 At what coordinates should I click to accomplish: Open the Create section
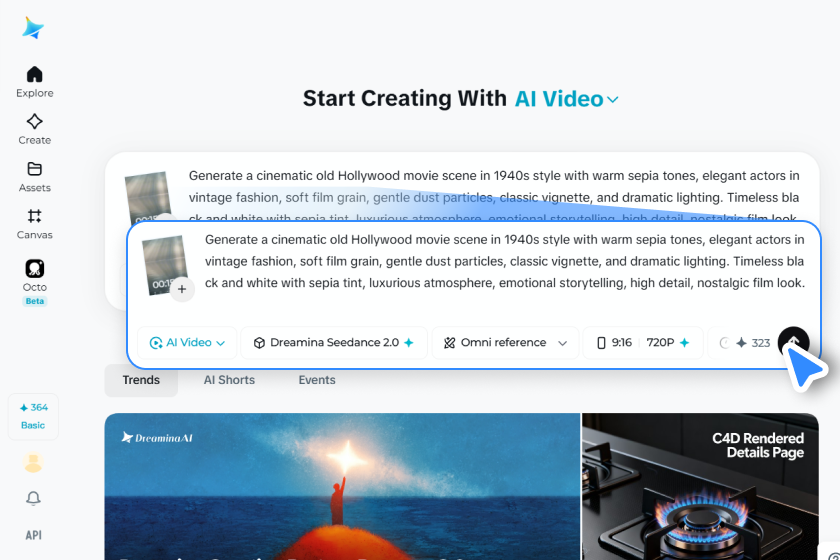click(34, 129)
